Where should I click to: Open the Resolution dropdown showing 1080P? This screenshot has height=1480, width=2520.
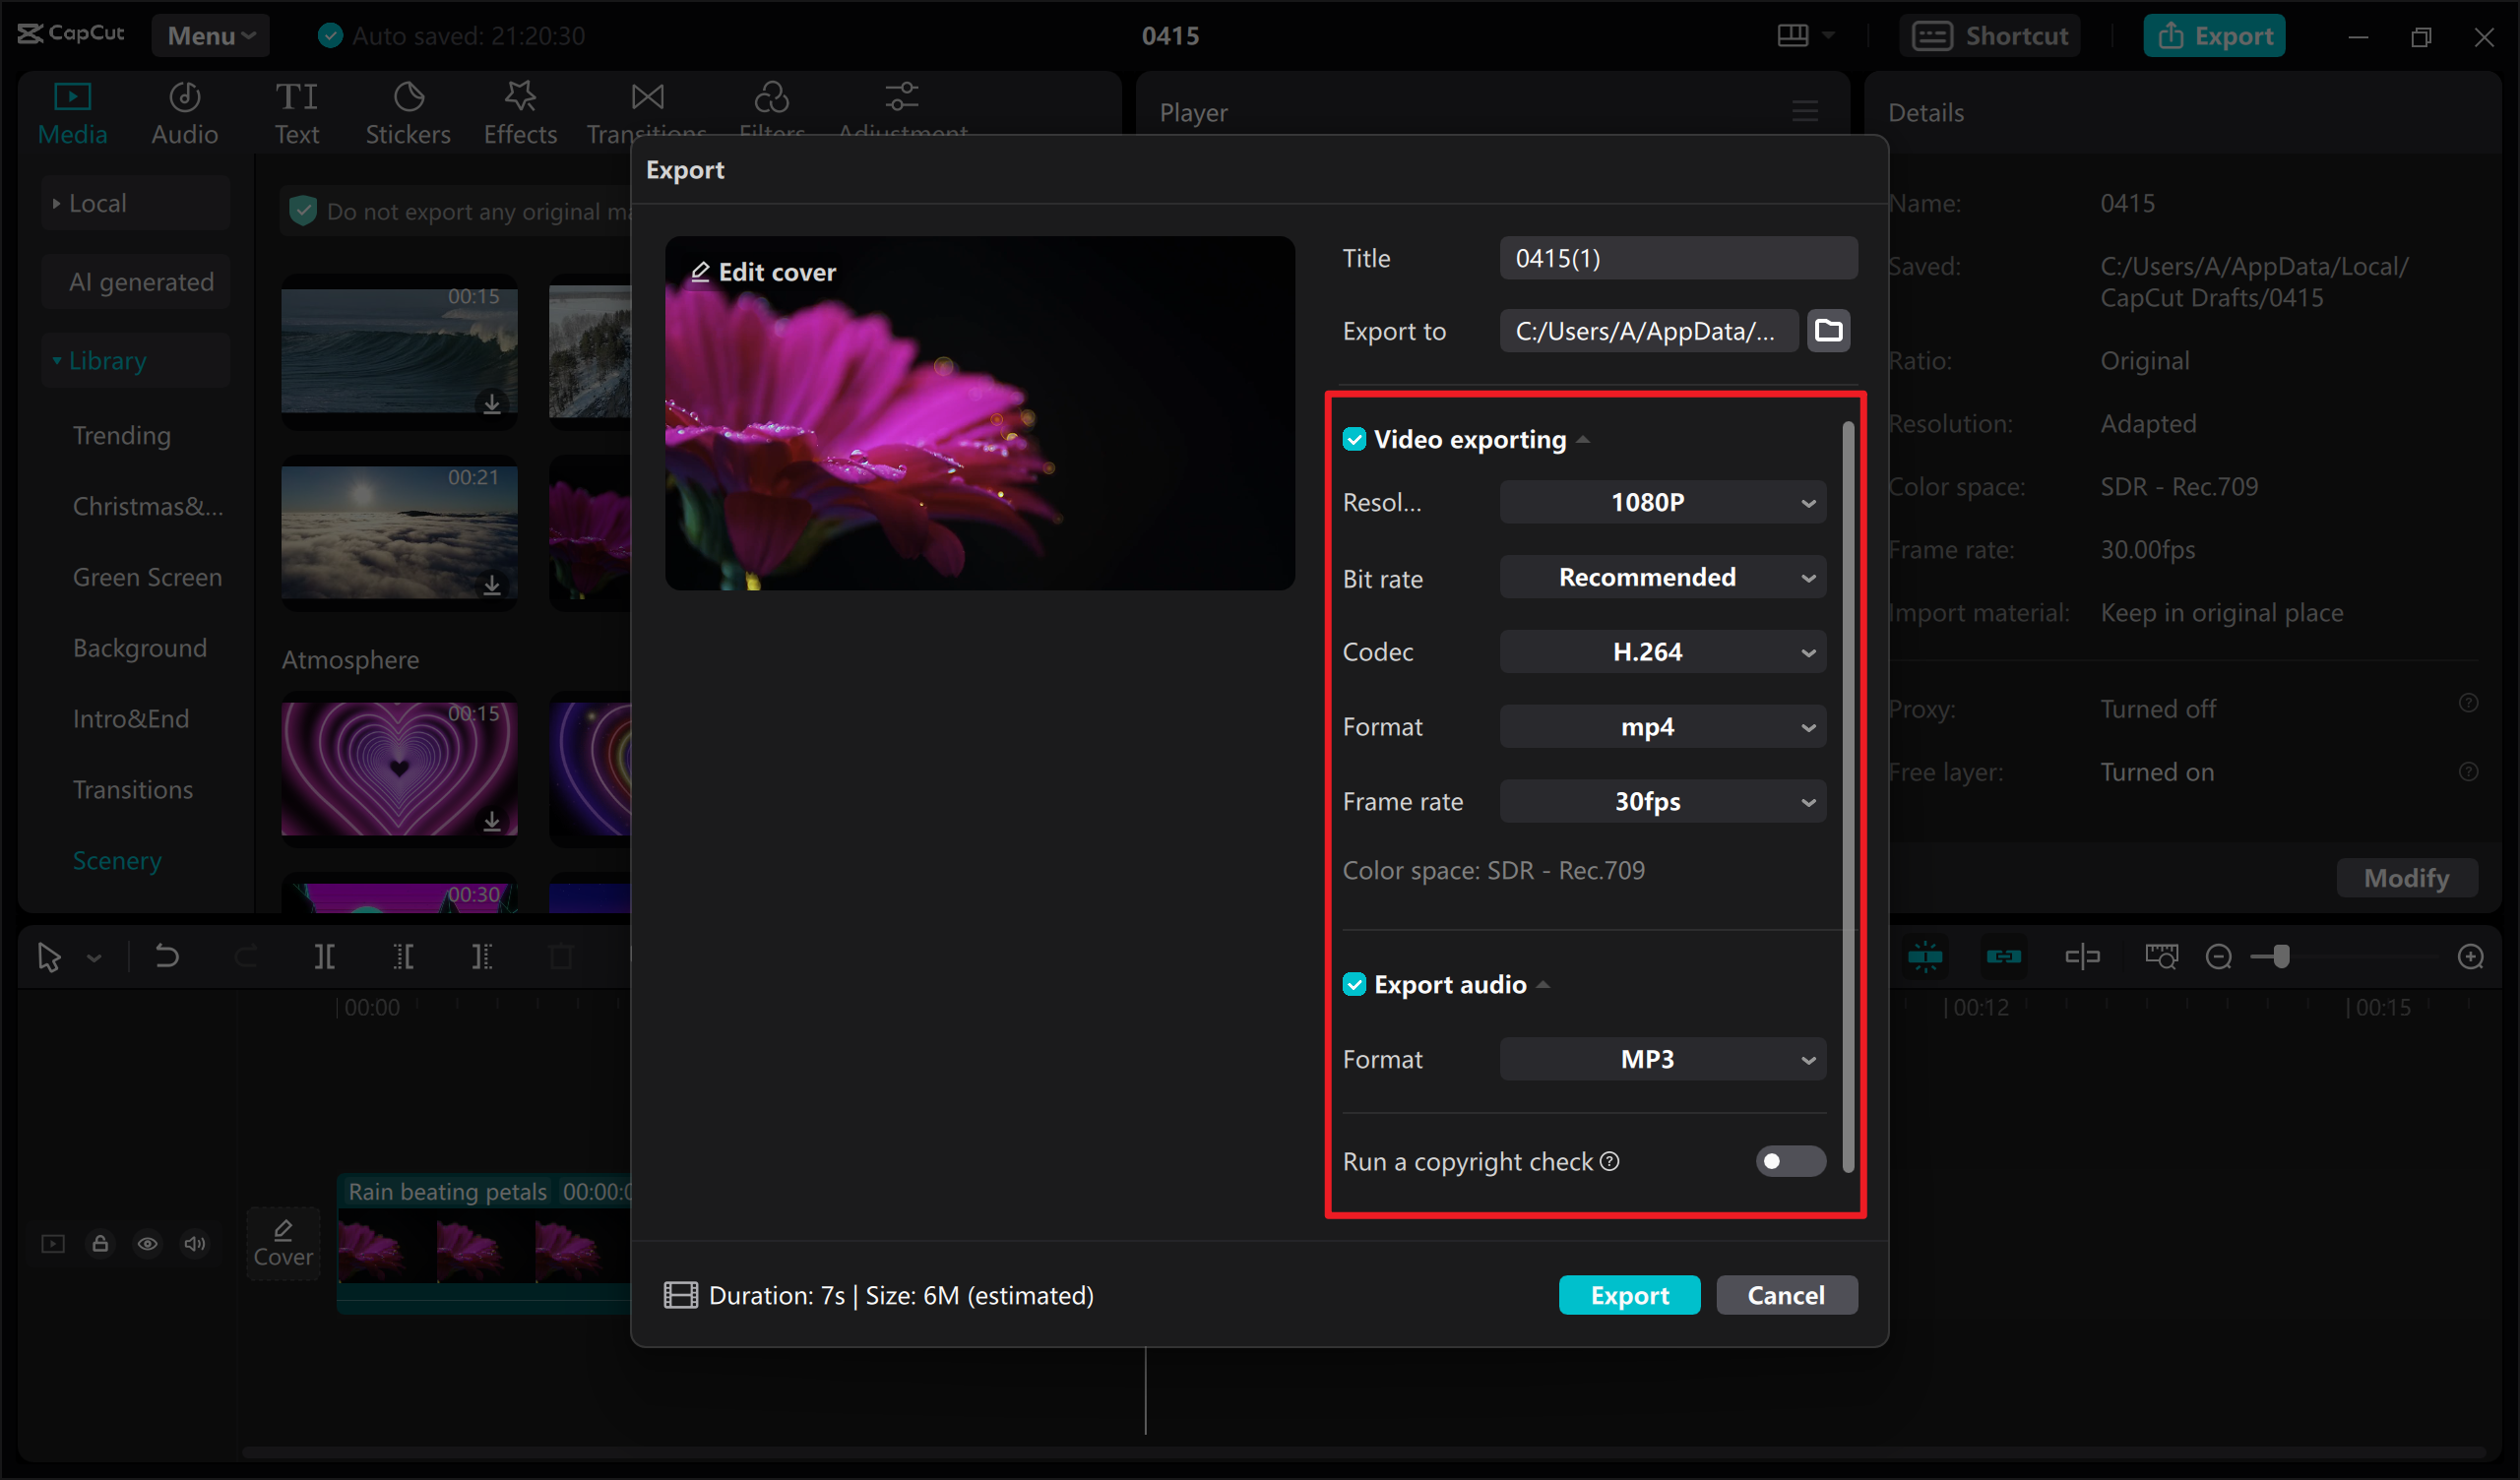tap(1662, 502)
